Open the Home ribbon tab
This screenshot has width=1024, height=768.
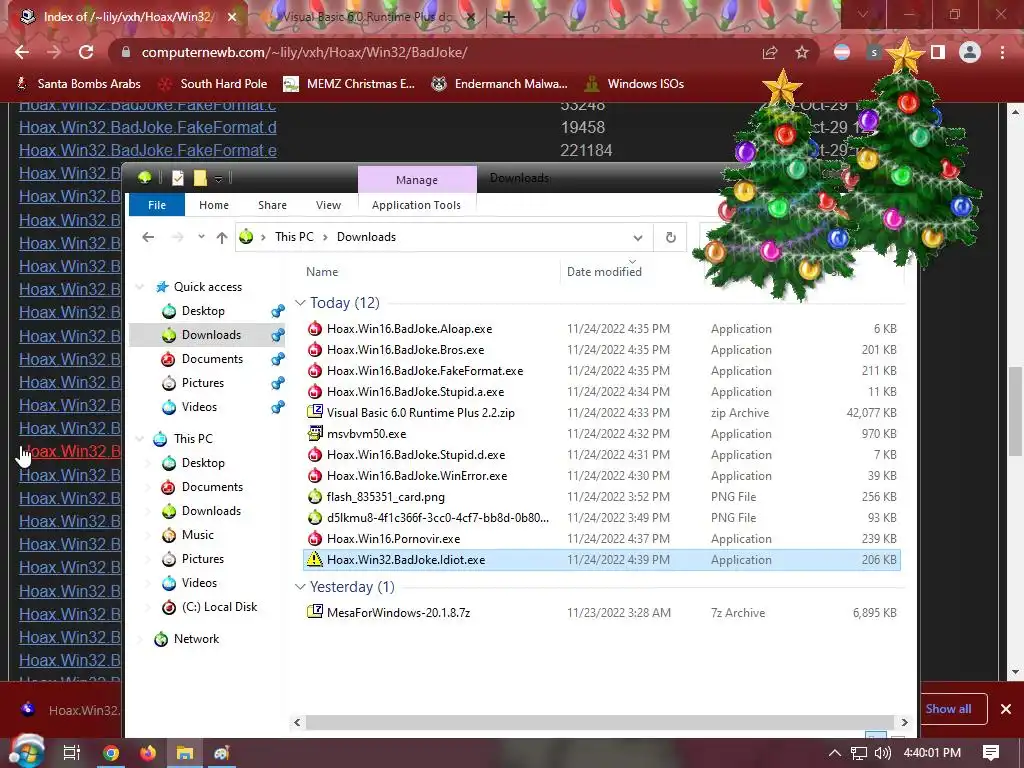[214, 205]
